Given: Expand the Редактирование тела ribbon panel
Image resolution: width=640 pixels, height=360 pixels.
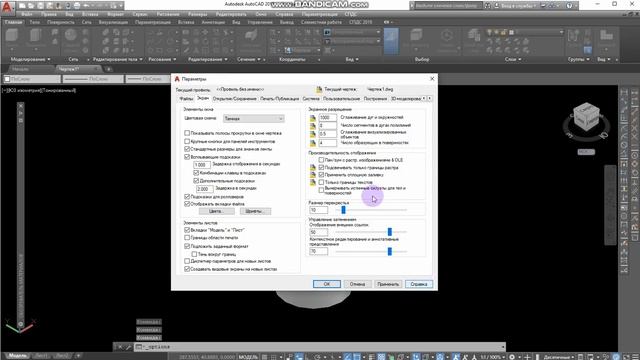Looking at the screenshot, I should coord(117,59).
